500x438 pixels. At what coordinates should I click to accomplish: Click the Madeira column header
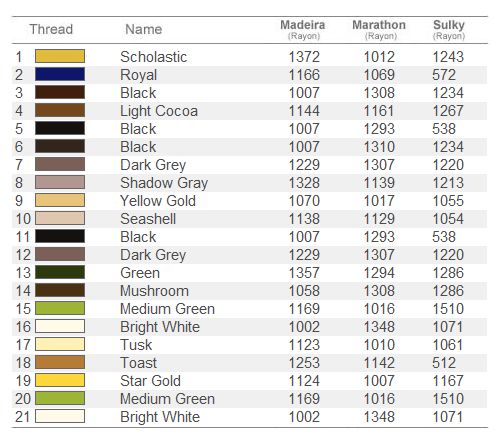coord(303,29)
